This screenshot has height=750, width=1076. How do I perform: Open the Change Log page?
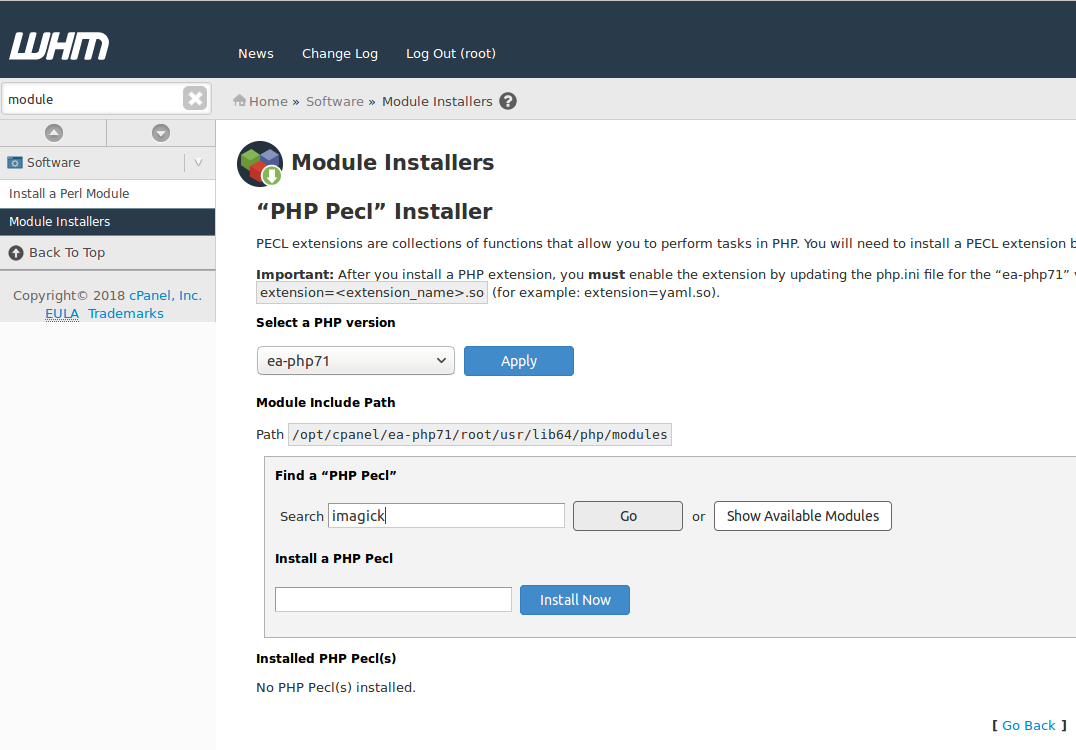339,53
